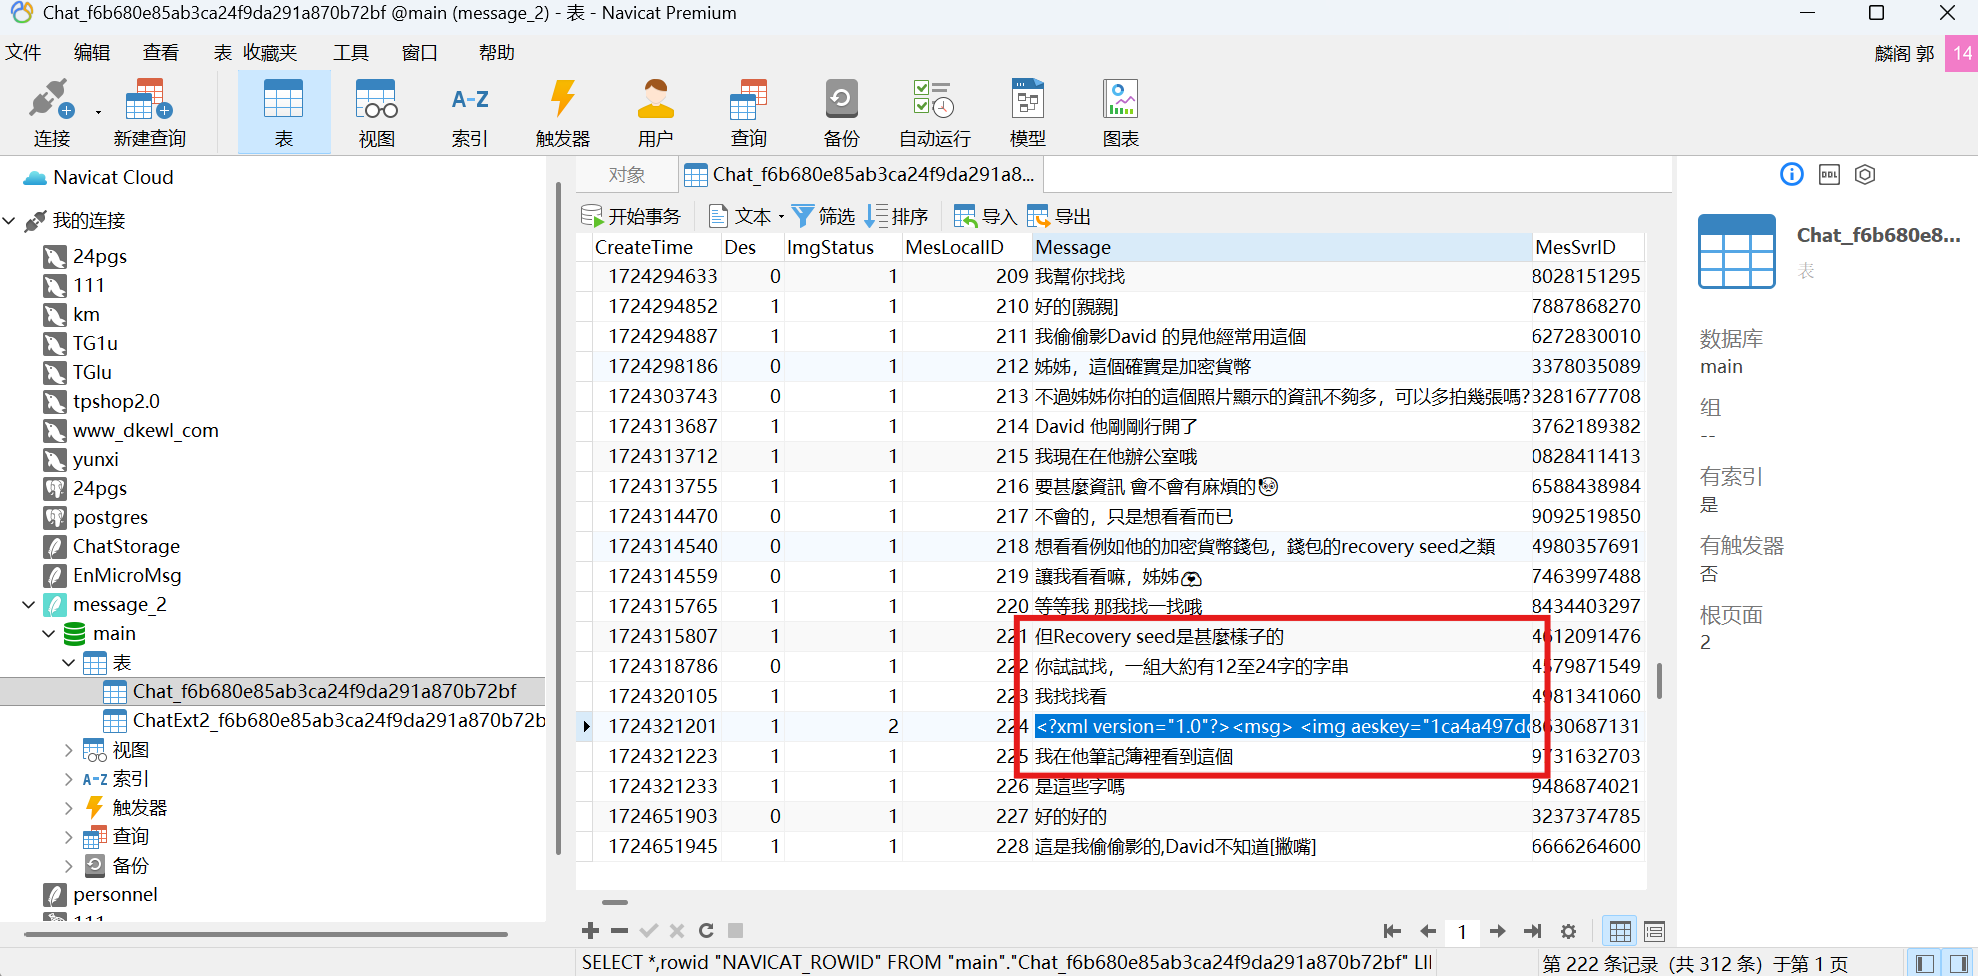Click the page number input field
Image resolution: width=1978 pixels, height=976 pixels.
(1462, 931)
